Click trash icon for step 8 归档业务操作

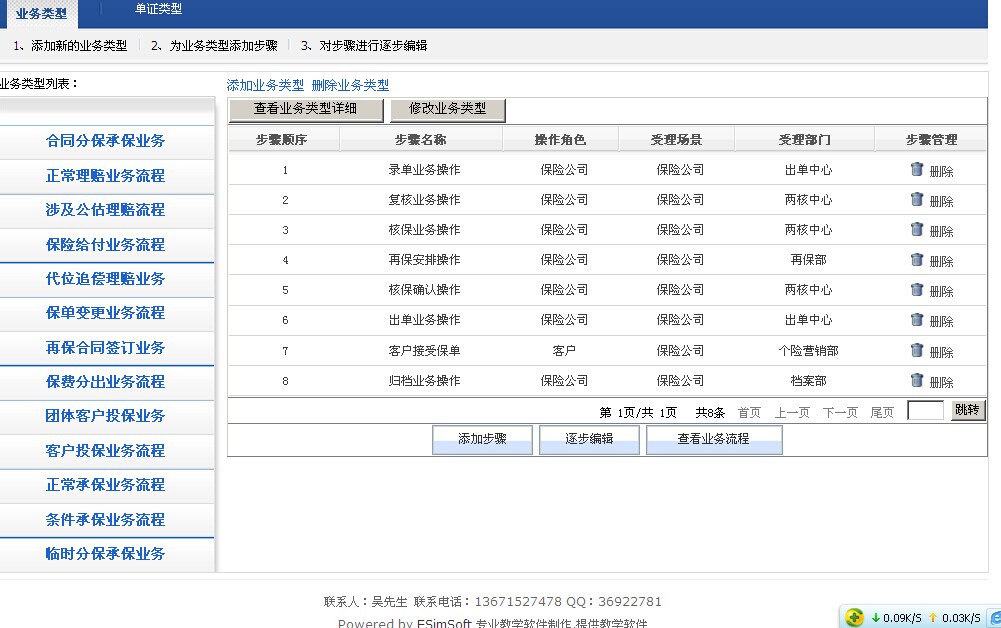click(916, 380)
